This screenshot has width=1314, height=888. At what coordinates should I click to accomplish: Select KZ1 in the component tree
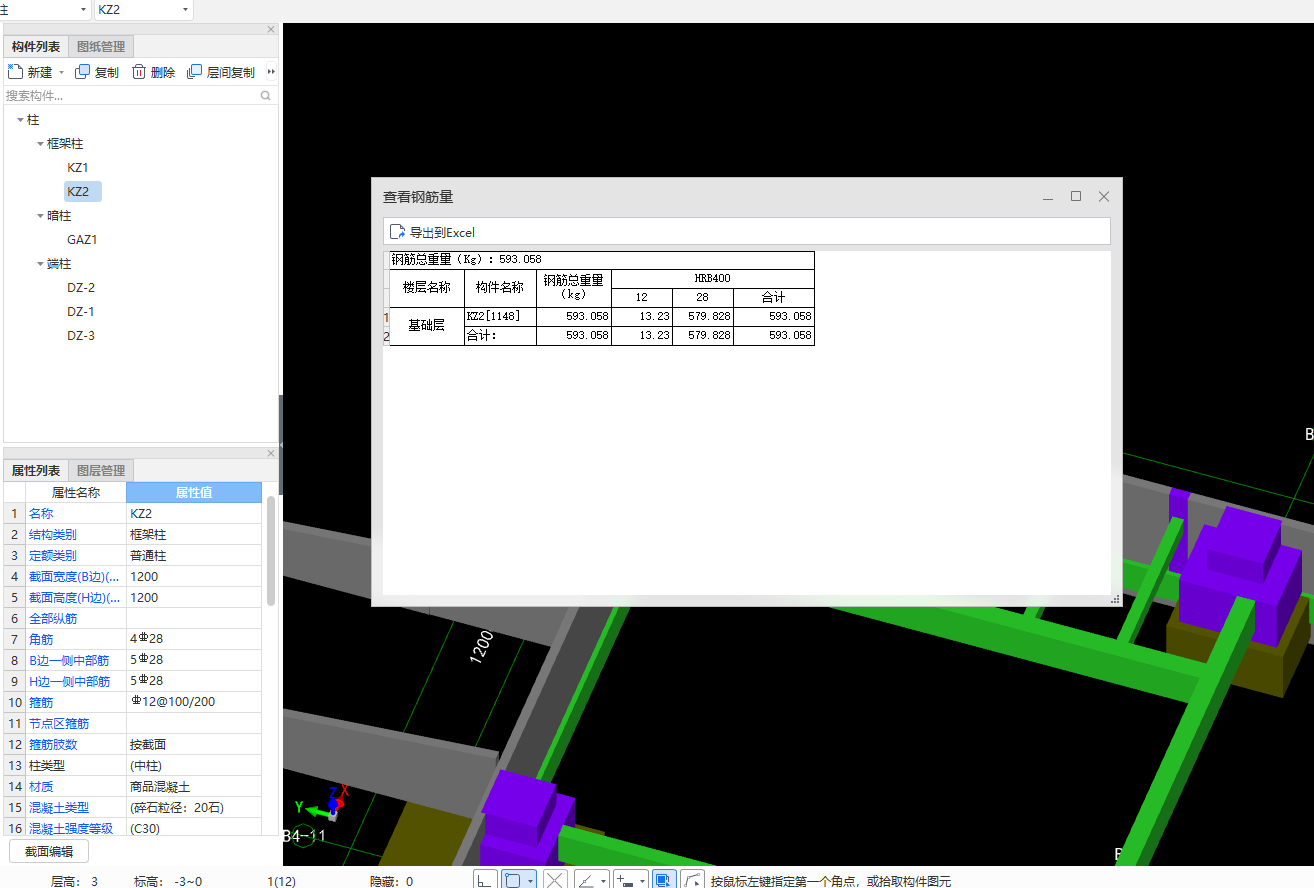[x=78, y=168]
